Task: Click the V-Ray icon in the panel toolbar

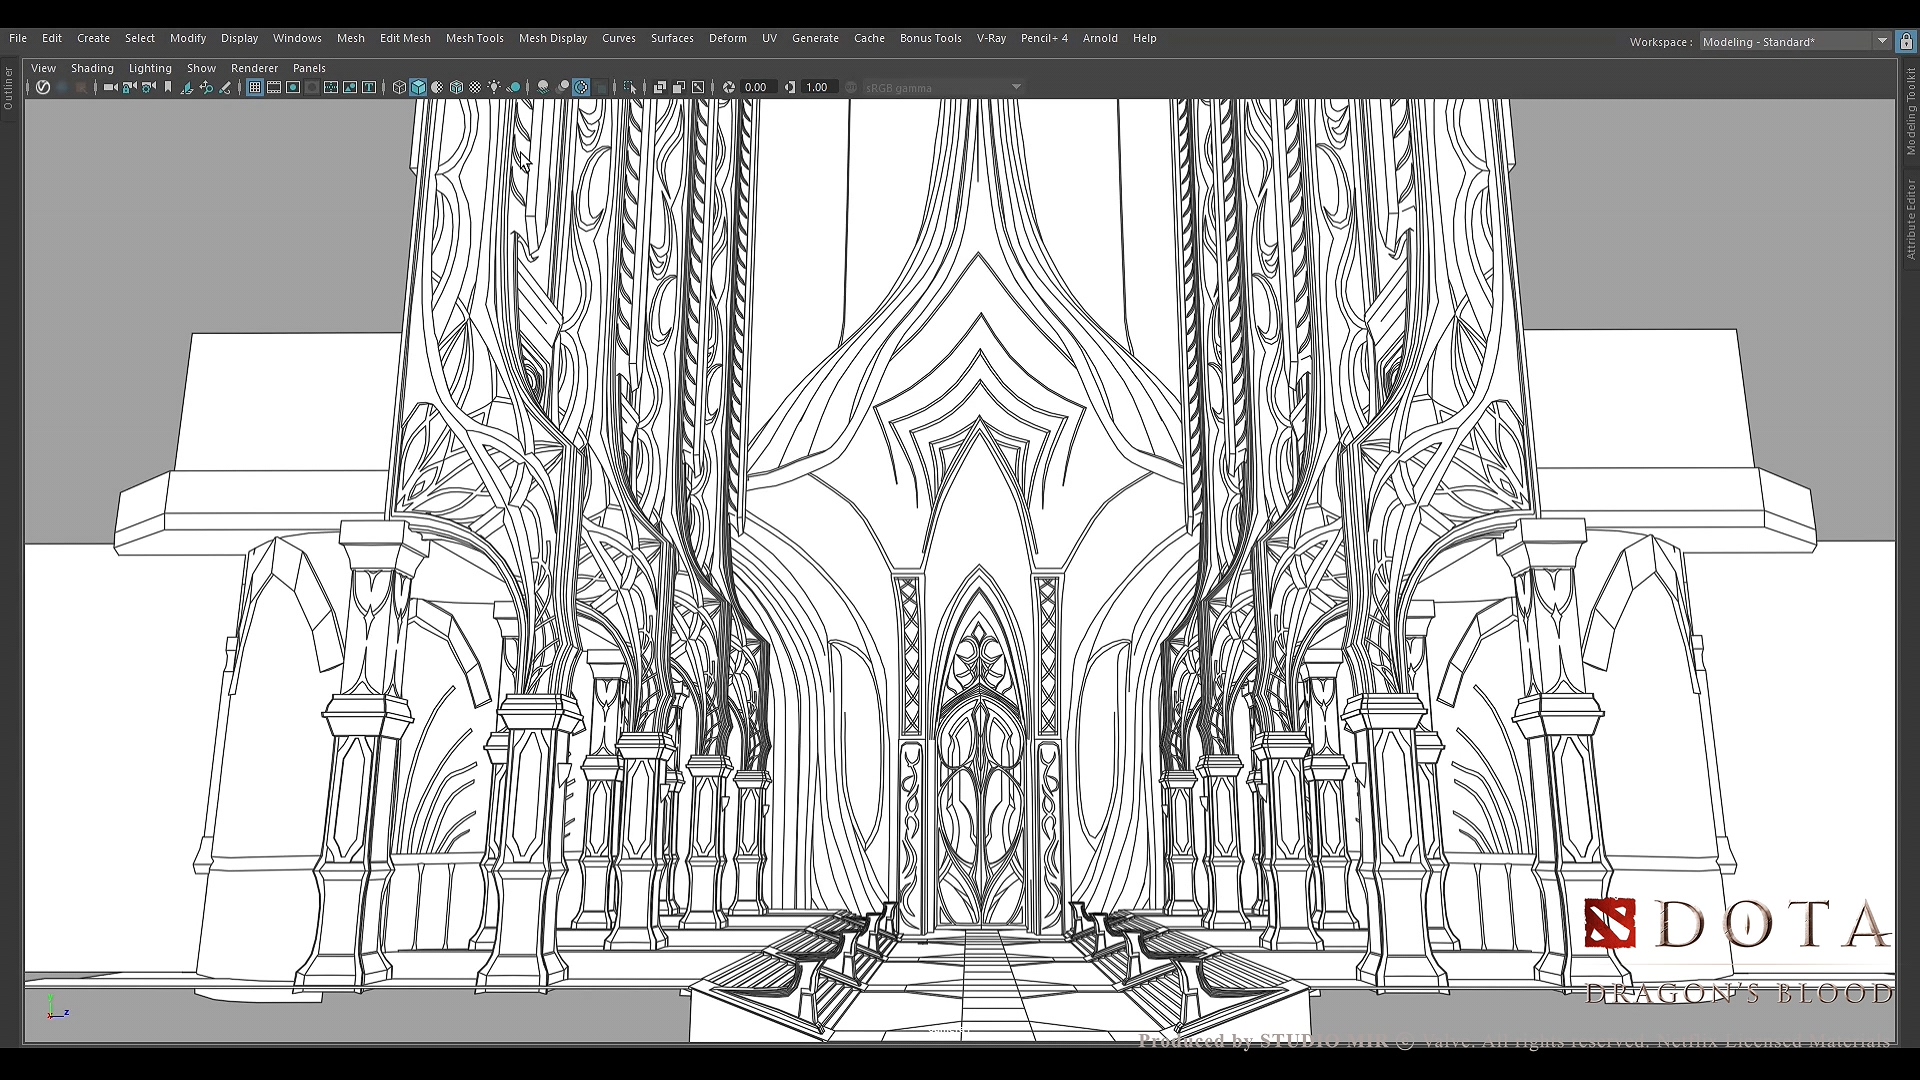Action: [x=43, y=87]
